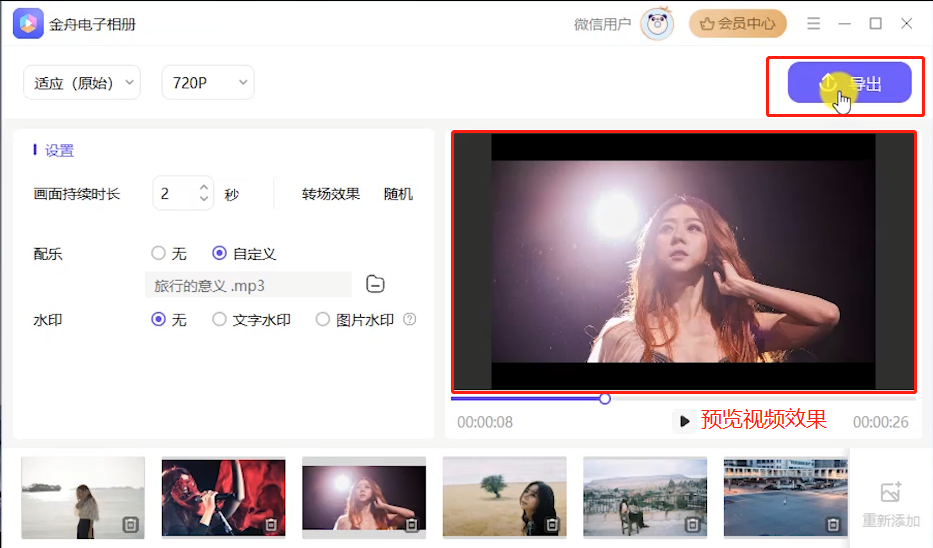
Task: Increase 画面持续时长 with the up arrow
Action: pyautogui.click(x=204, y=187)
